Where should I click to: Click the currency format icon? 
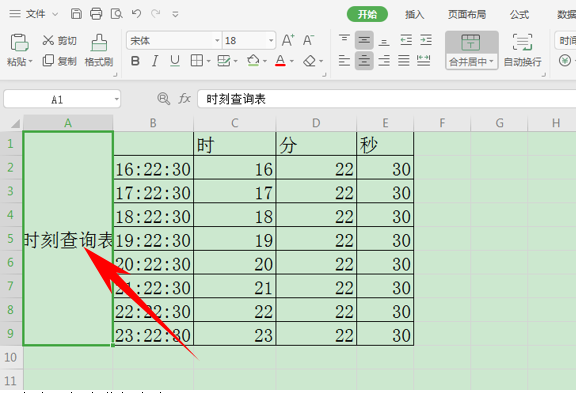[565, 60]
